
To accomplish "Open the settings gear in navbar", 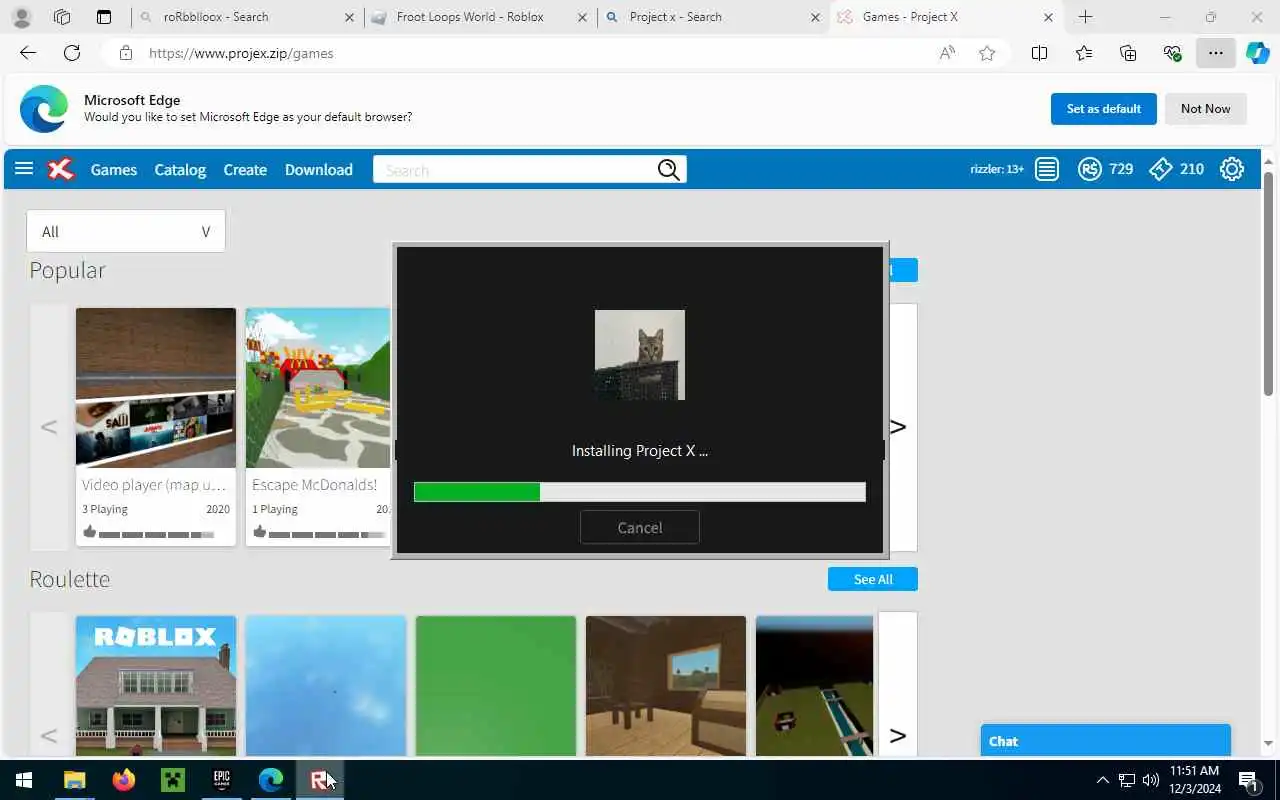I will pos(1232,169).
